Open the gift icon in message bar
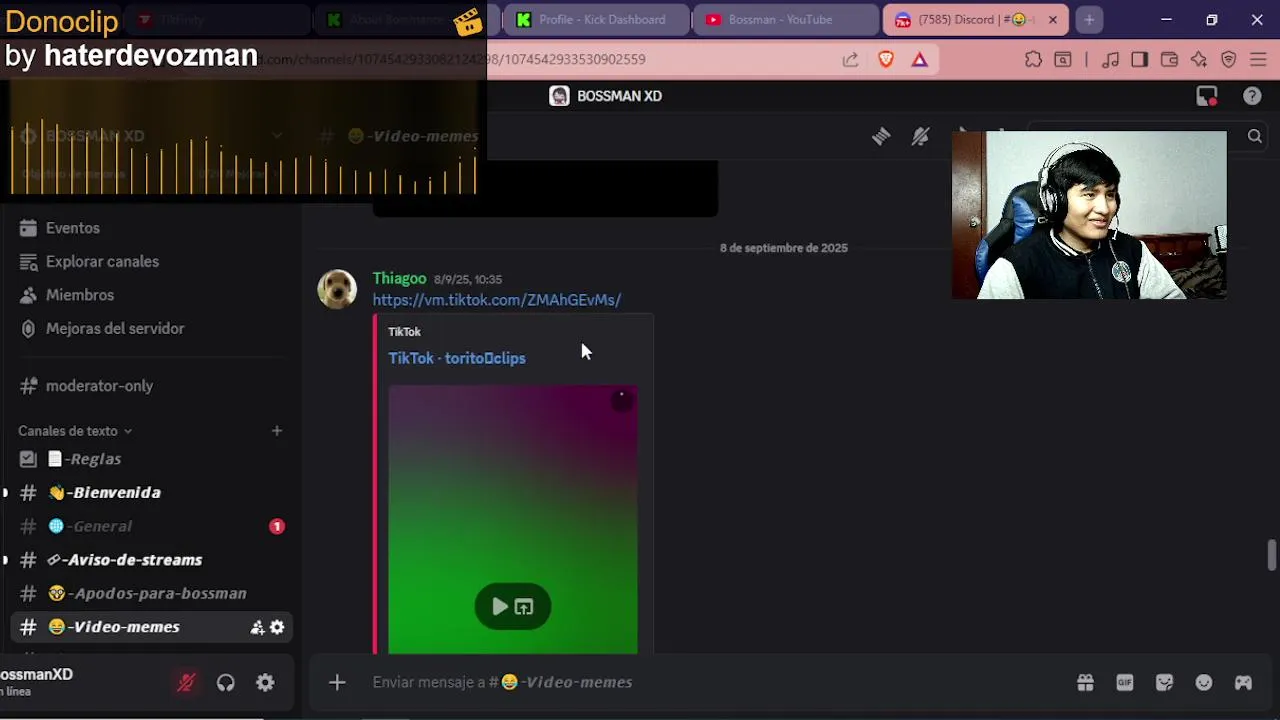 [1085, 682]
